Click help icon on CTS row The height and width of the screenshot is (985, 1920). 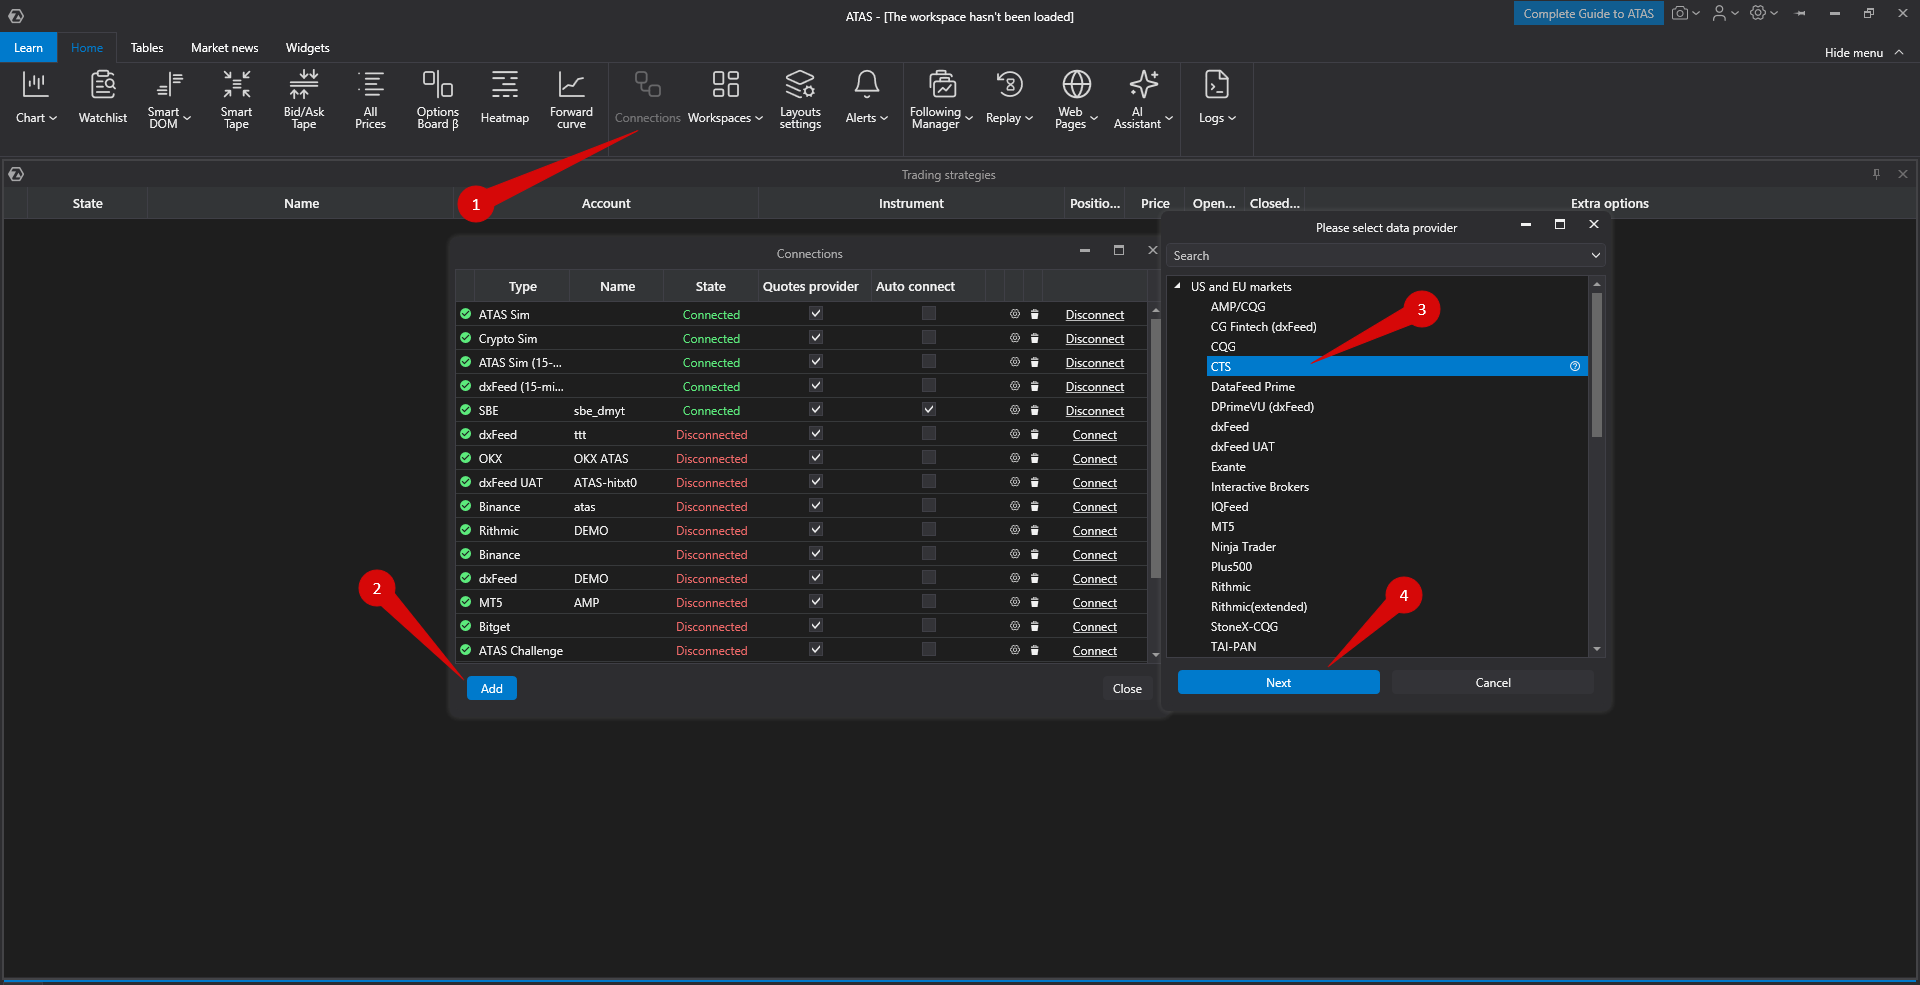click(1575, 366)
